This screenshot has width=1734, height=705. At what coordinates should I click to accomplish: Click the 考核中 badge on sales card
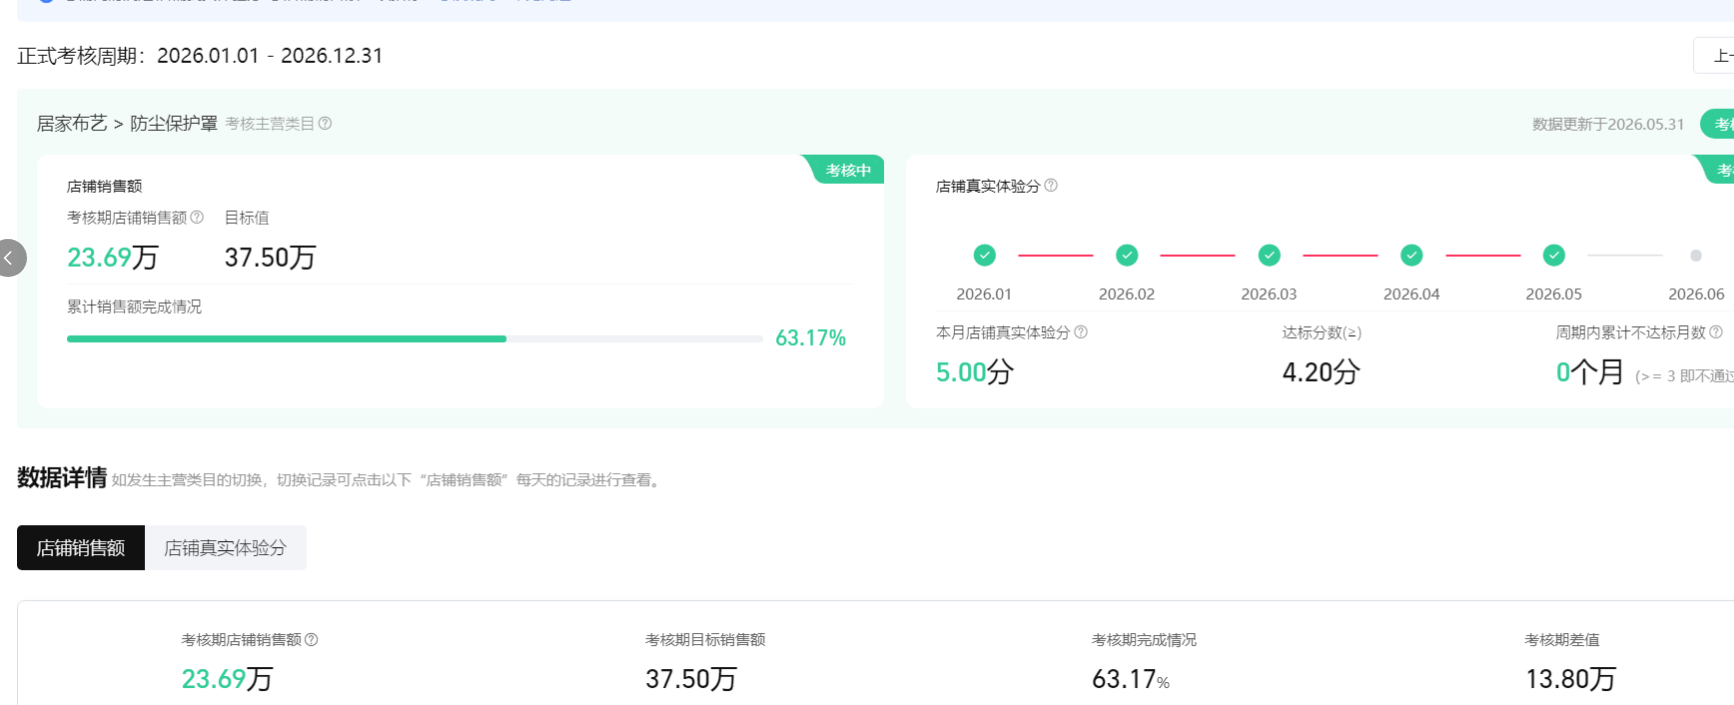pyautogui.click(x=846, y=170)
